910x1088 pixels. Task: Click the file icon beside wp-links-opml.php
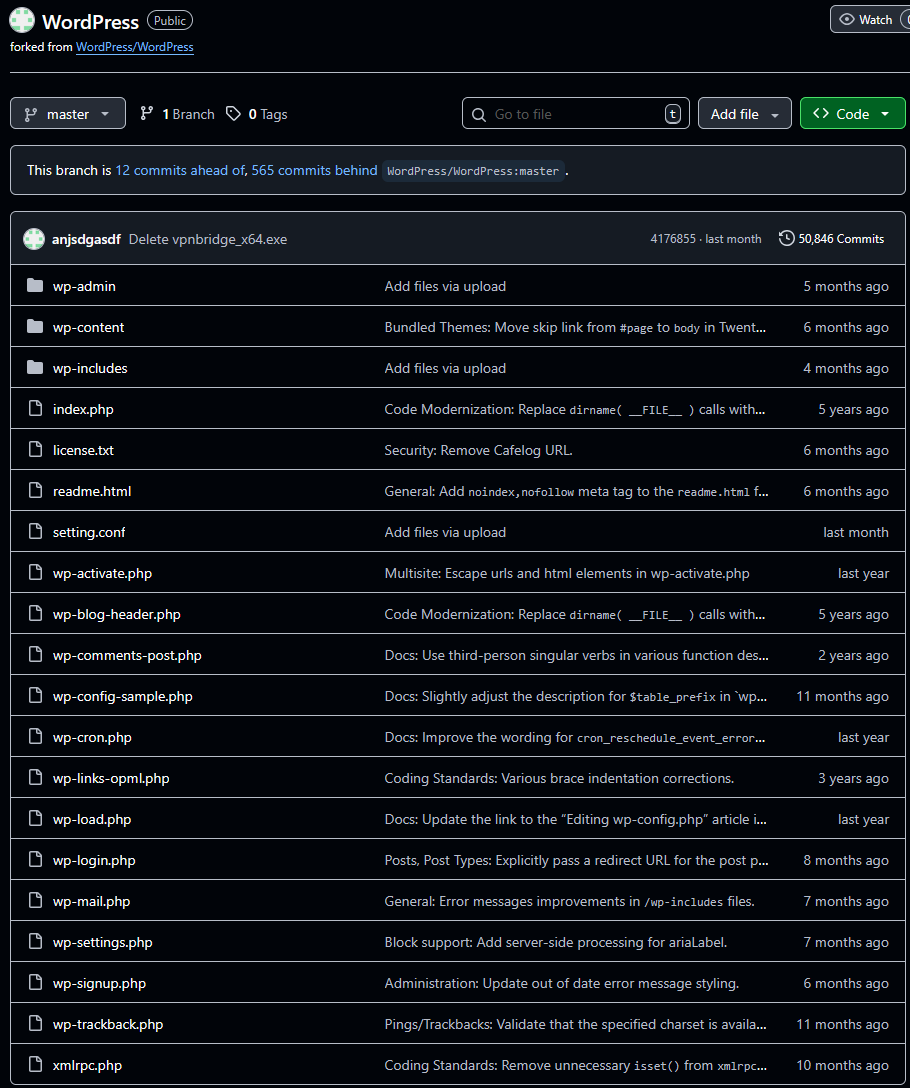(35, 777)
